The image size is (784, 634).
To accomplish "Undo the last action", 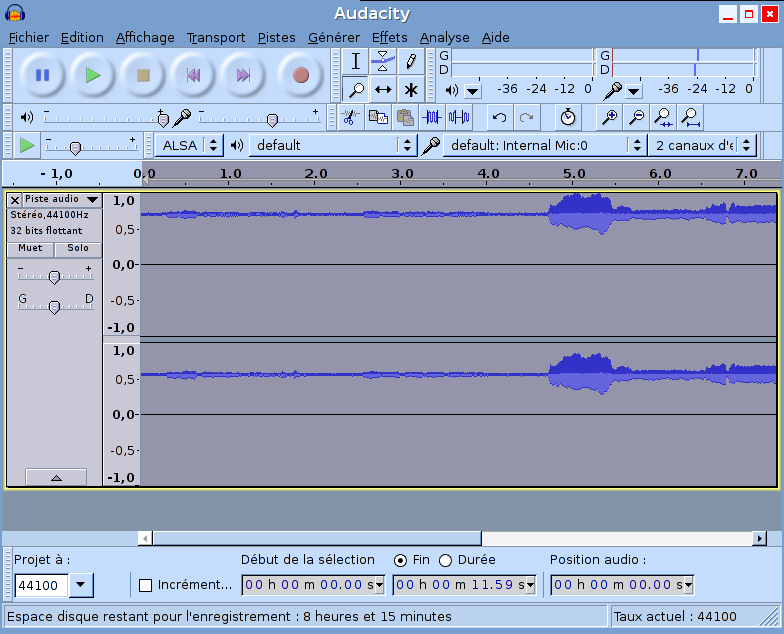I will 500,118.
